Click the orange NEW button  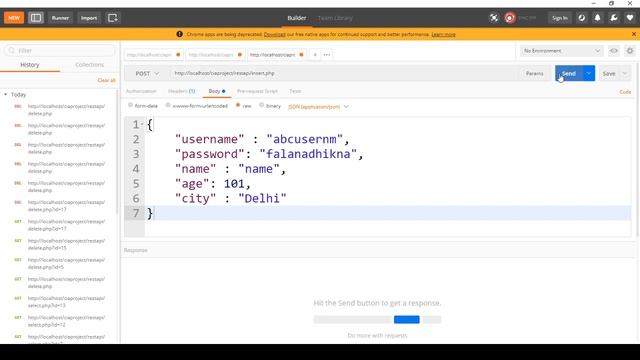click(14, 18)
